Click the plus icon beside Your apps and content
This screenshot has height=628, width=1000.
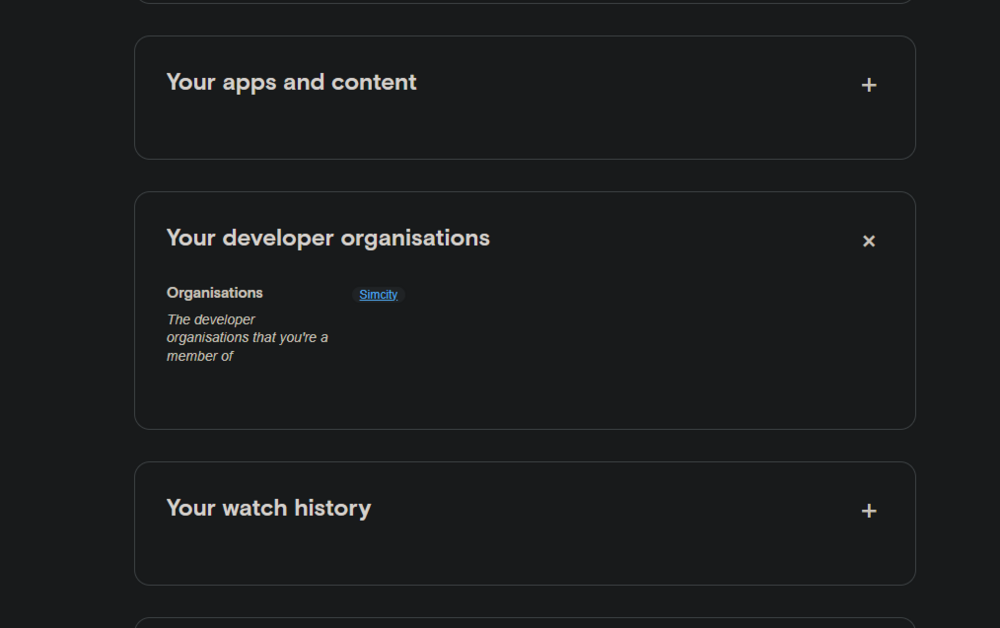click(x=869, y=85)
